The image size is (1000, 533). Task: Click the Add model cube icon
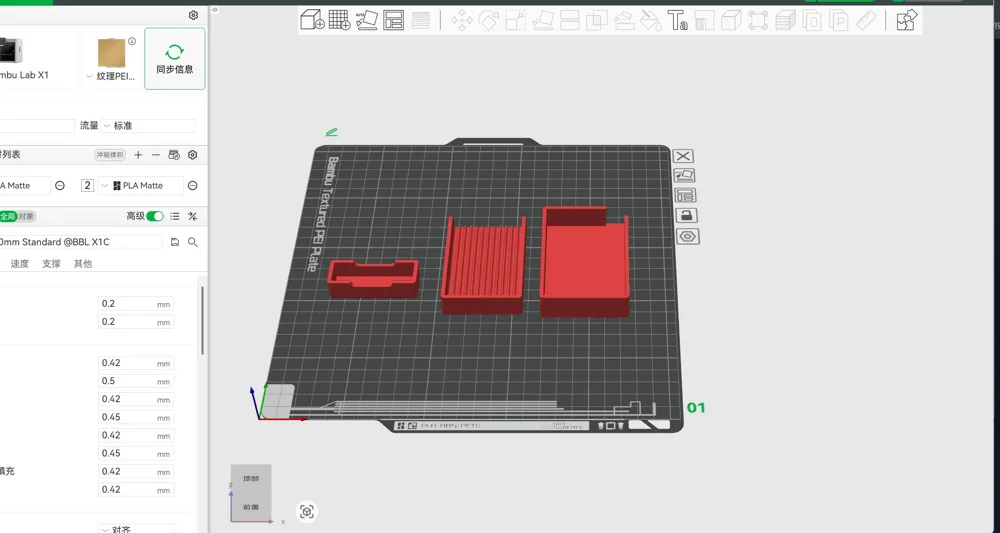(312, 20)
